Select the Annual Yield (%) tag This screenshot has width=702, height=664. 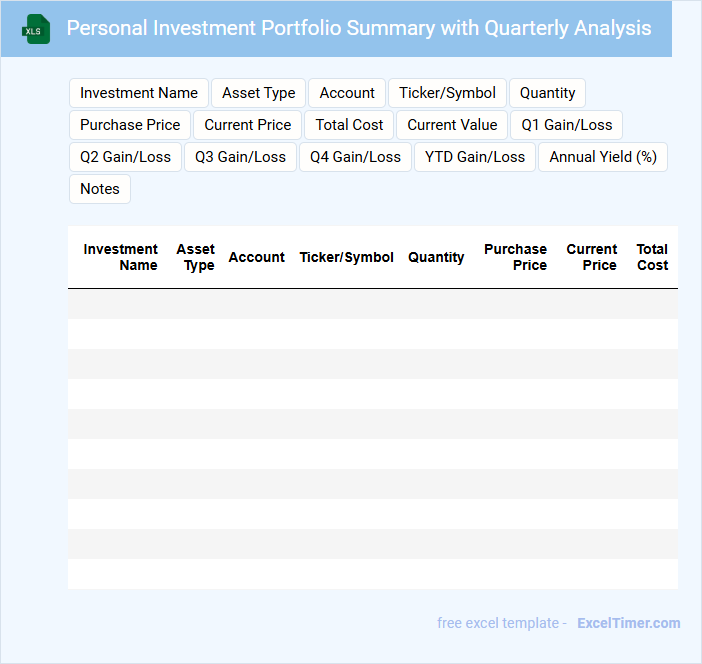[x=603, y=157]
